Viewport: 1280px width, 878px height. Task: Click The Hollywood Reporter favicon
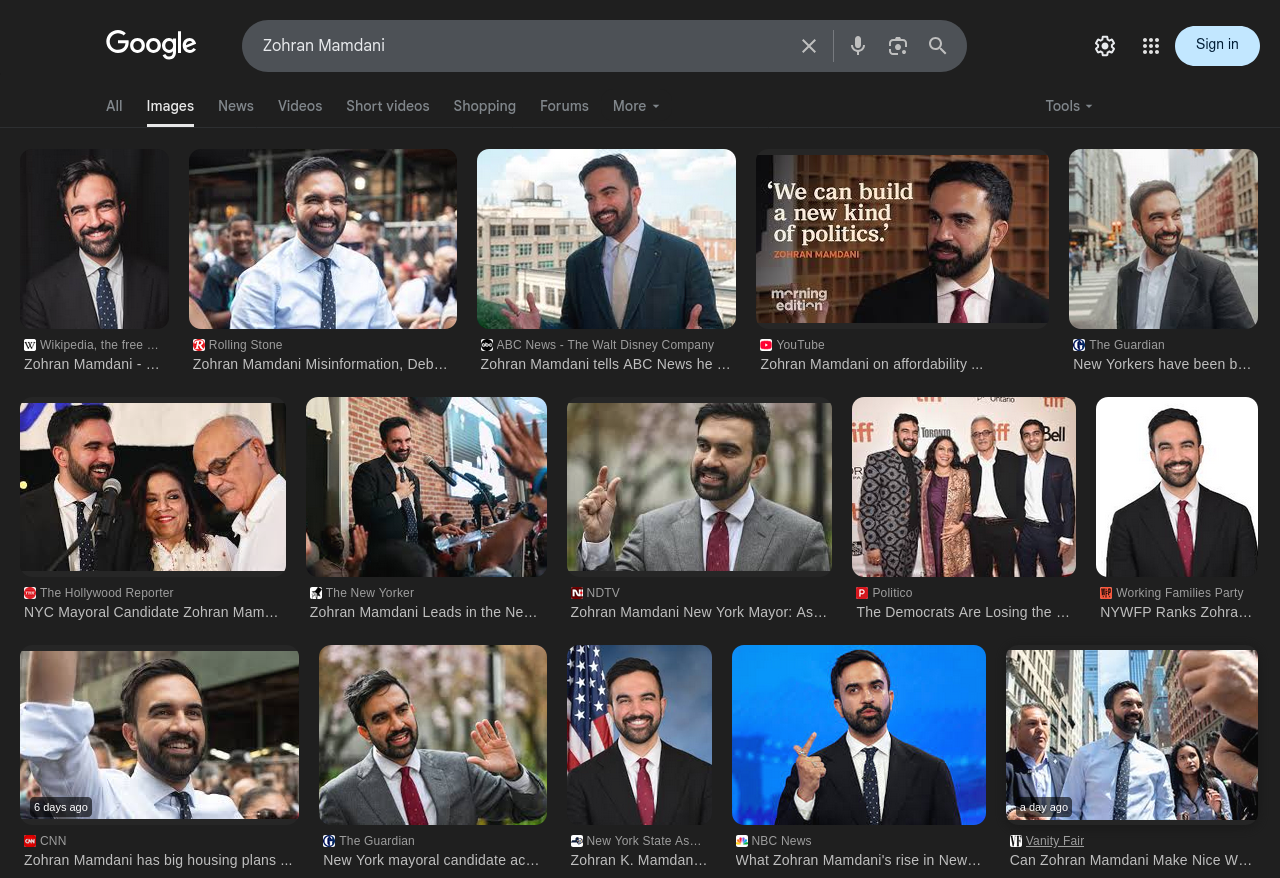tap(30, 593)
